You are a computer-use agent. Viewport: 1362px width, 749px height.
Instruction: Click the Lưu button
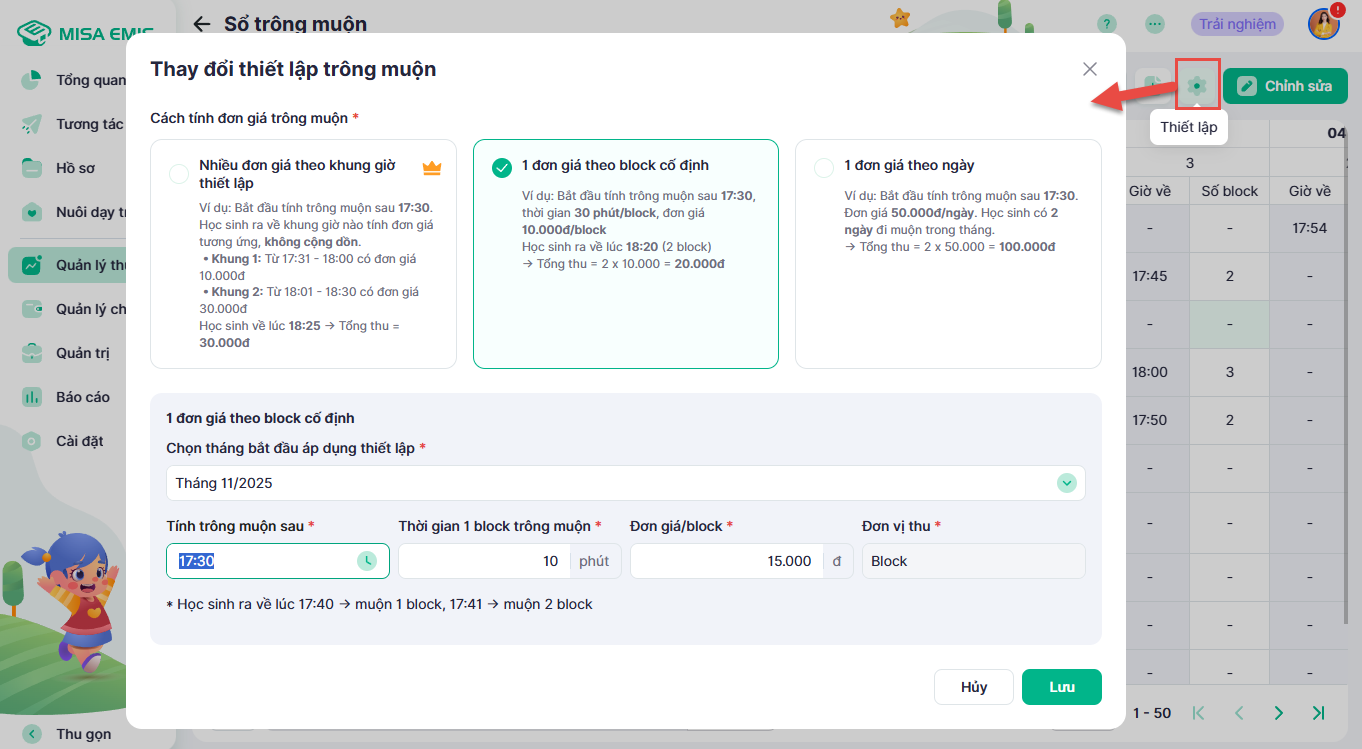point(1061,687)
